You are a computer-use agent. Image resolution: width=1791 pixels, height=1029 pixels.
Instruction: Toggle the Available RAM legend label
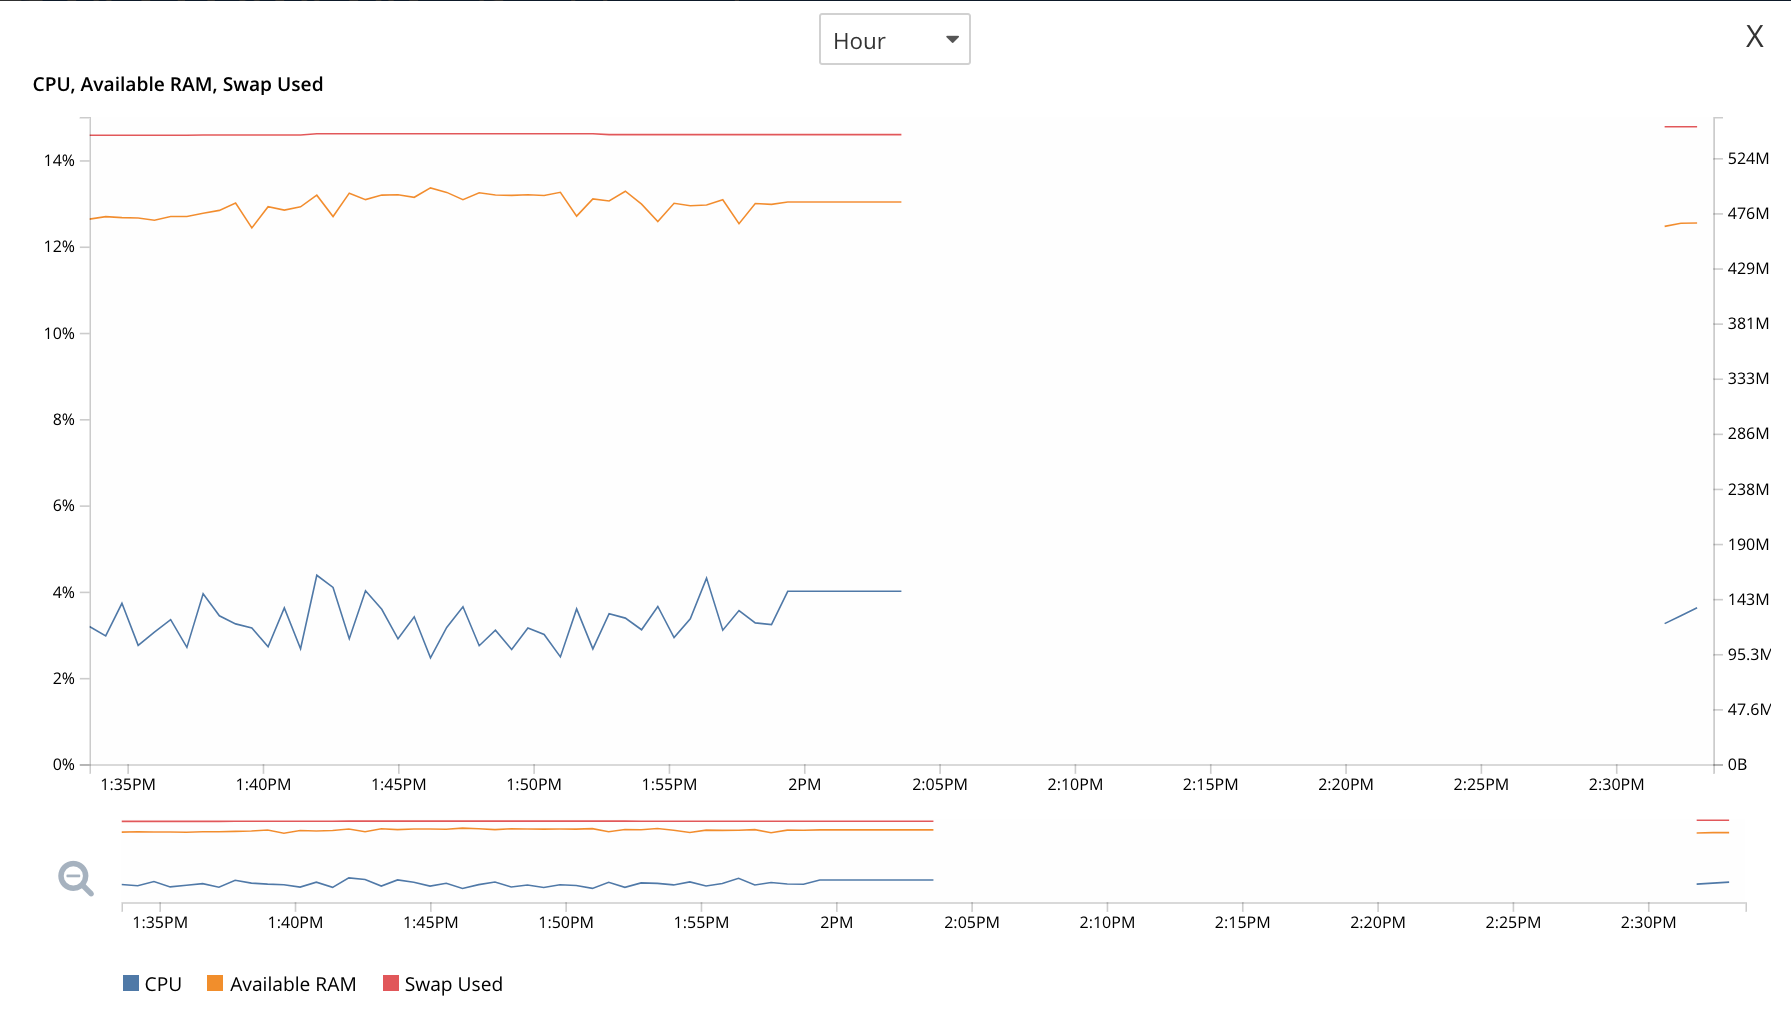click(x=293, y=984)
